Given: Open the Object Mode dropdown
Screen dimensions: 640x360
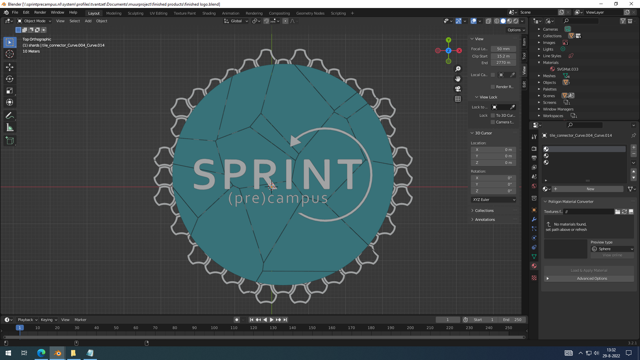Looking at the screenshot, I should (x=34, y=21).
